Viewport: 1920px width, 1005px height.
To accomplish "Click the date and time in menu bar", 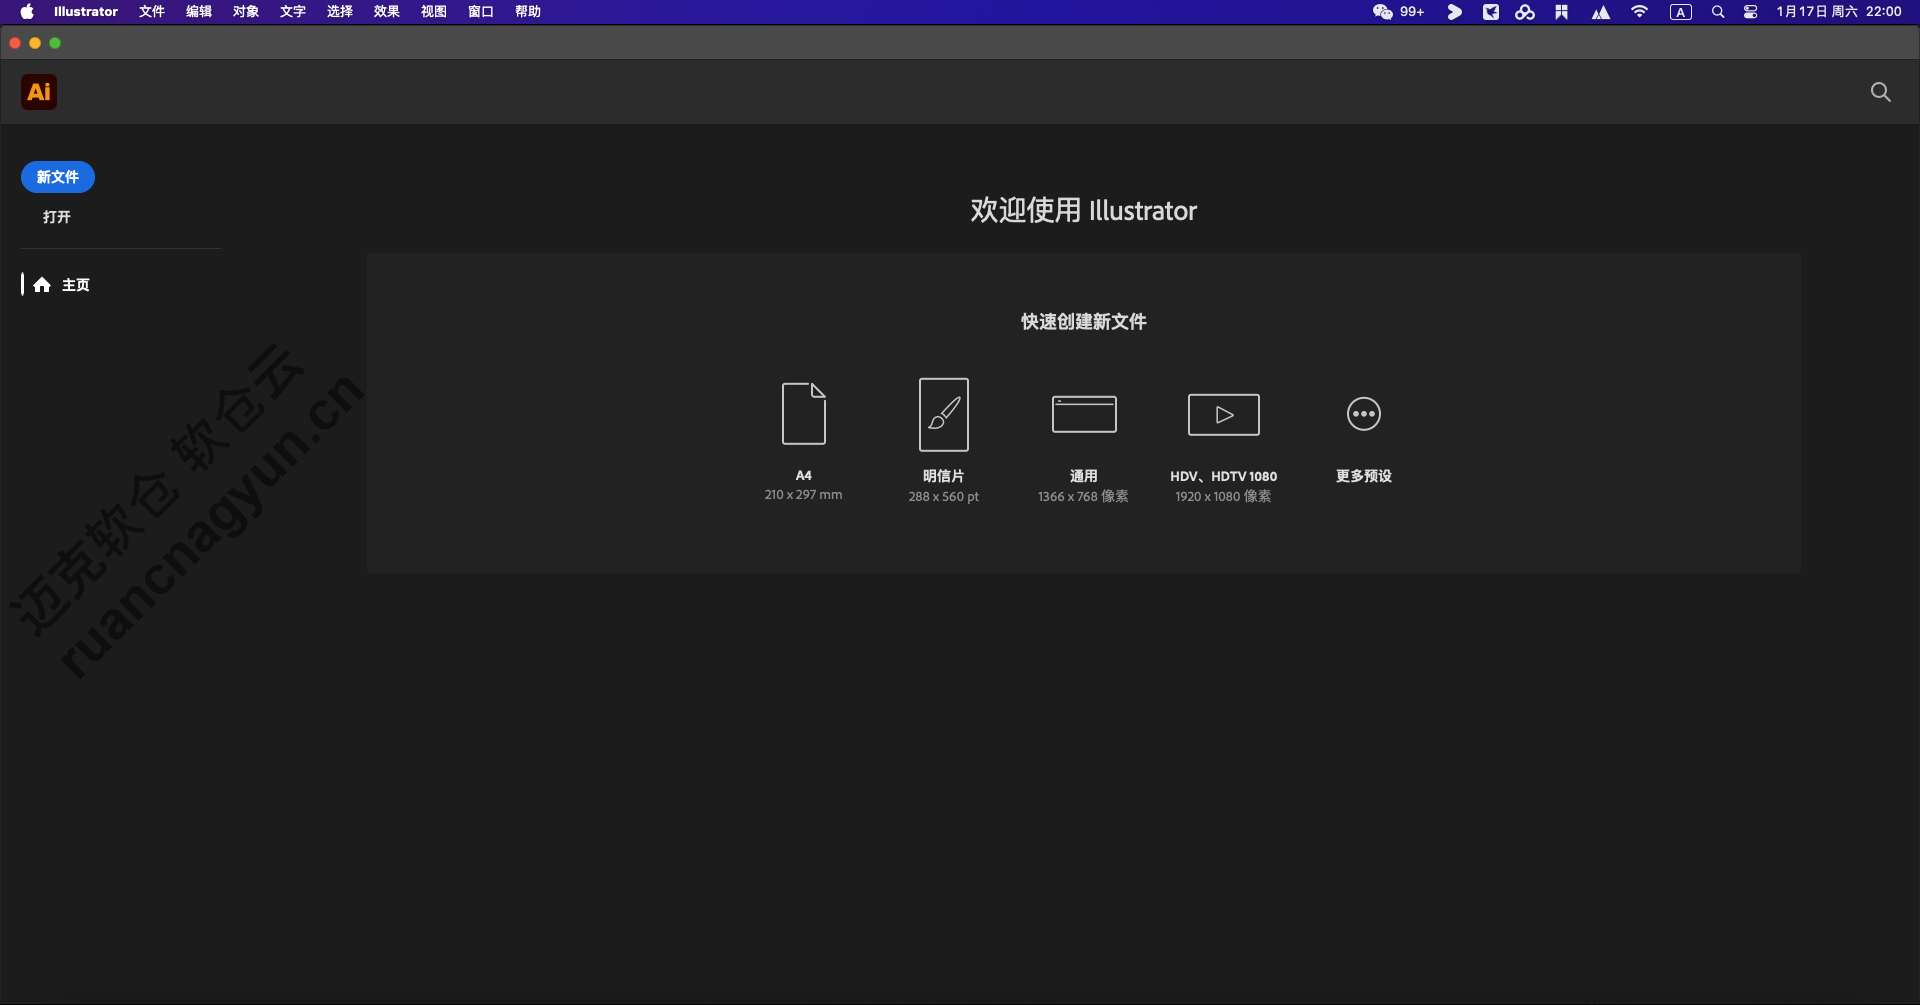I will 1840,12.
